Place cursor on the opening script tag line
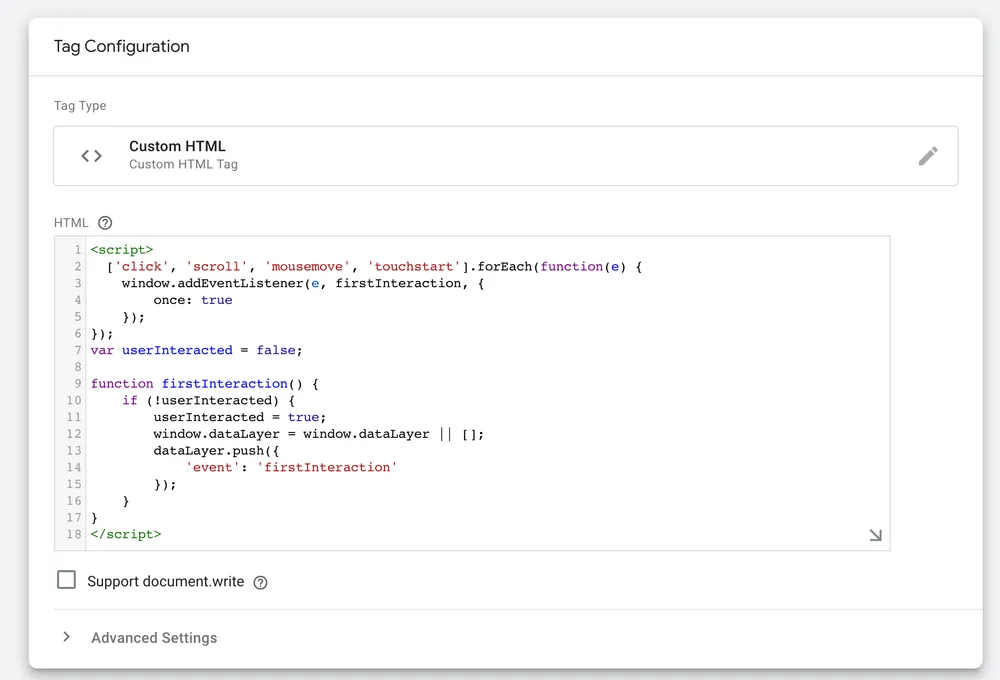The width and height of the screenshot is (1000, 680). tap(122, 250)
